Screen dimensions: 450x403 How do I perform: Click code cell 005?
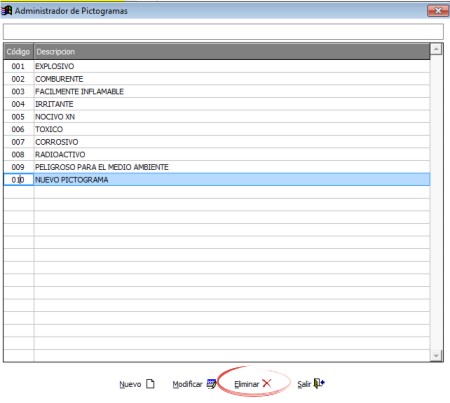coord(18,117)
